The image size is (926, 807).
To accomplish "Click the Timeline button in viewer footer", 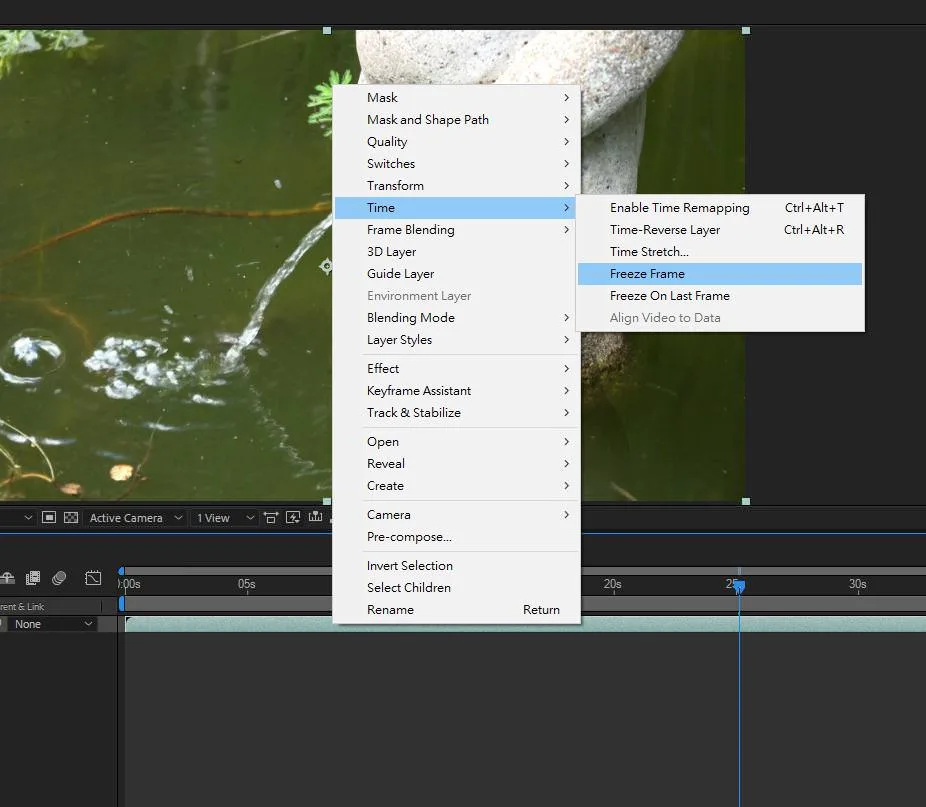I will [315, 518].
